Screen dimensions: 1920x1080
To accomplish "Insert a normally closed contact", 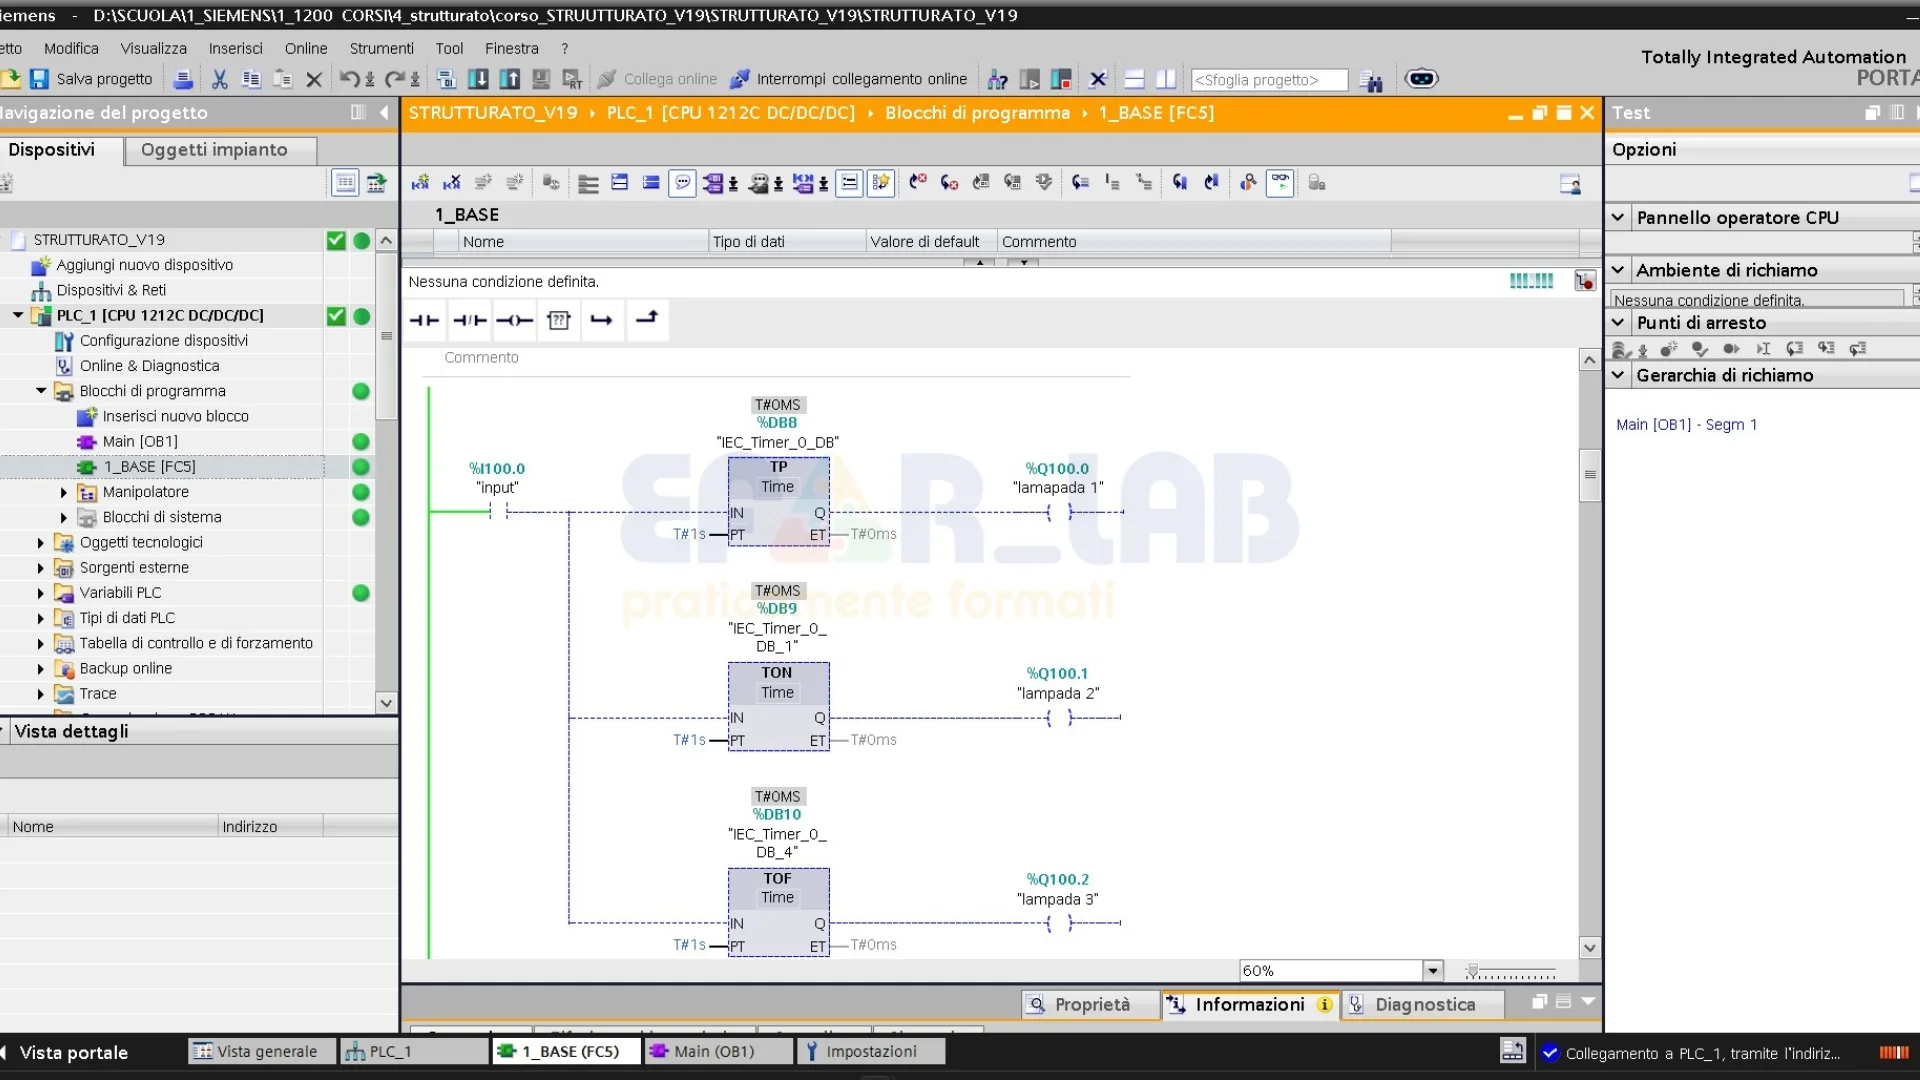I will [469, 320].
